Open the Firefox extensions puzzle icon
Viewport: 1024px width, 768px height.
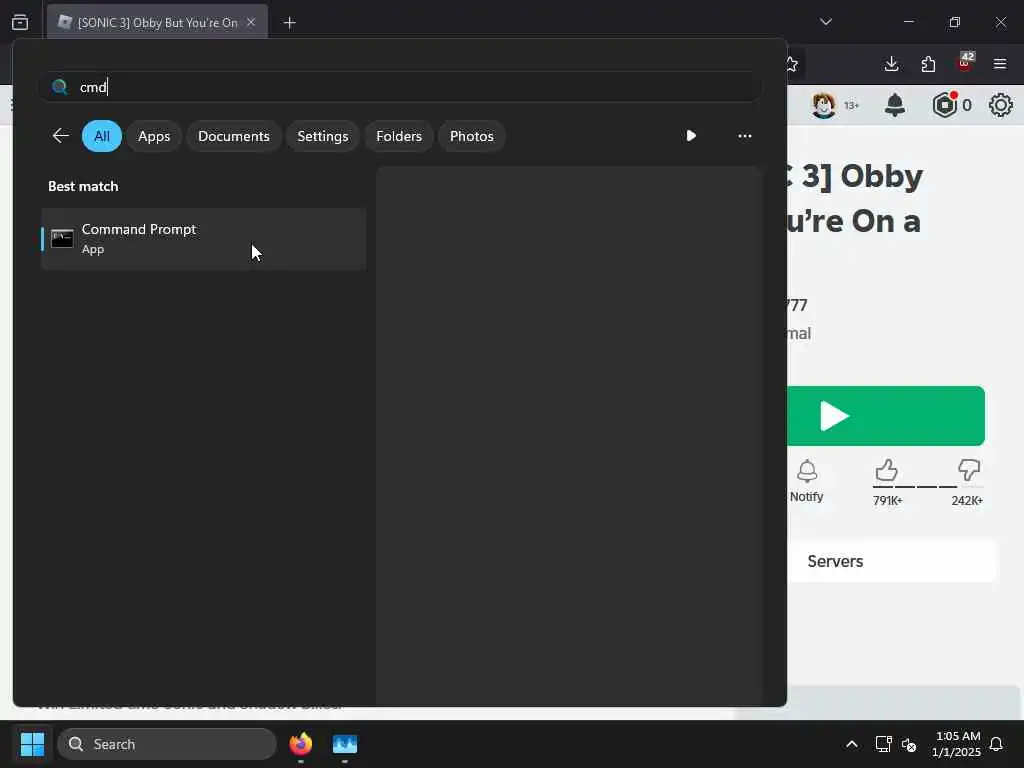928,64
